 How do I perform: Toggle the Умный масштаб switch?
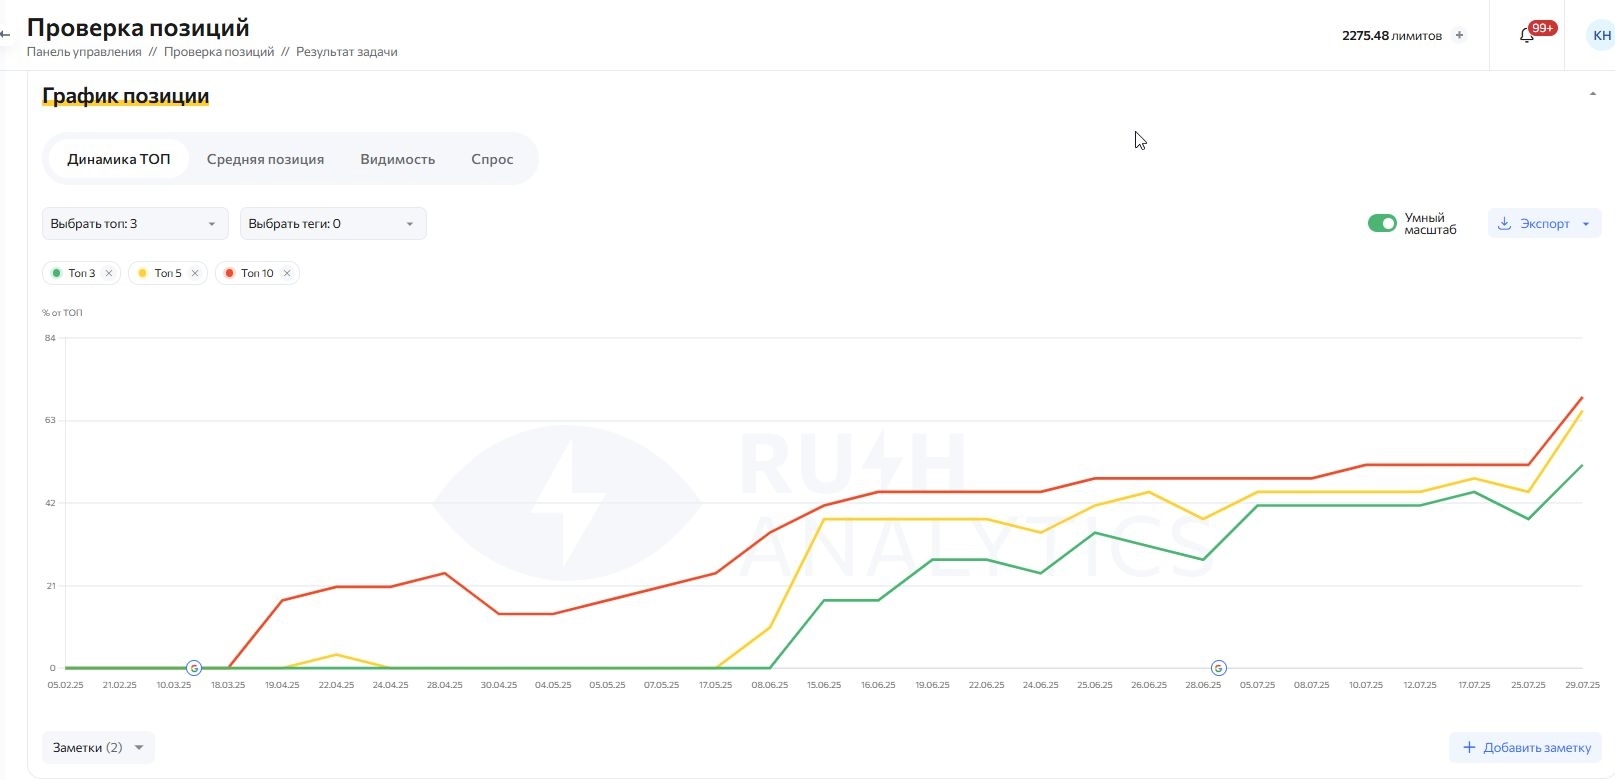coord(1382,223)
